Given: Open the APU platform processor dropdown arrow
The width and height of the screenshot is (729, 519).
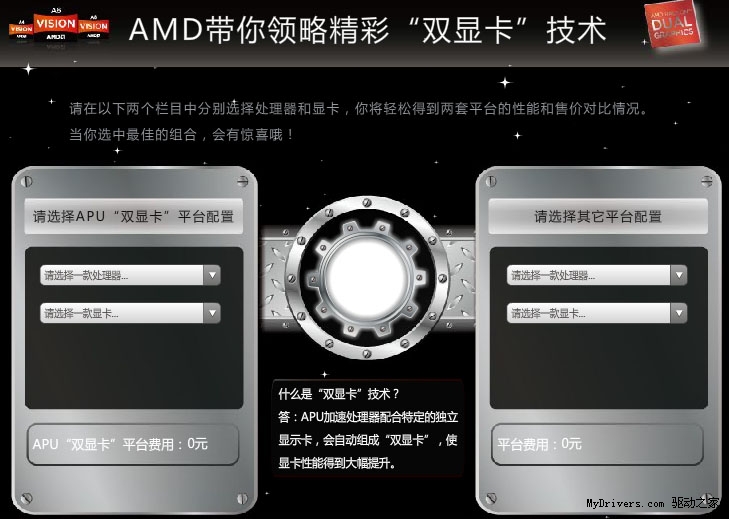Looking at the screenshot, I should (x=212, y=275).
